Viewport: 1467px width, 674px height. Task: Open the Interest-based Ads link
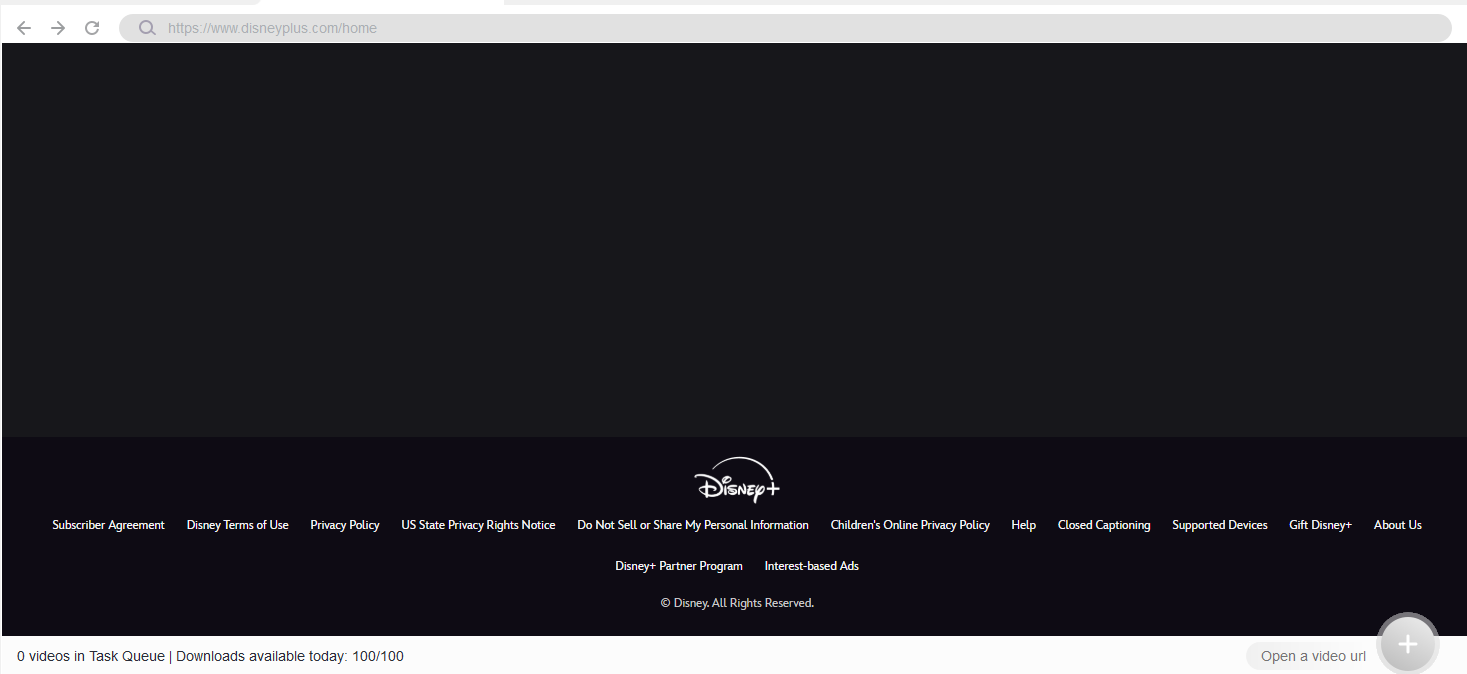812,566
